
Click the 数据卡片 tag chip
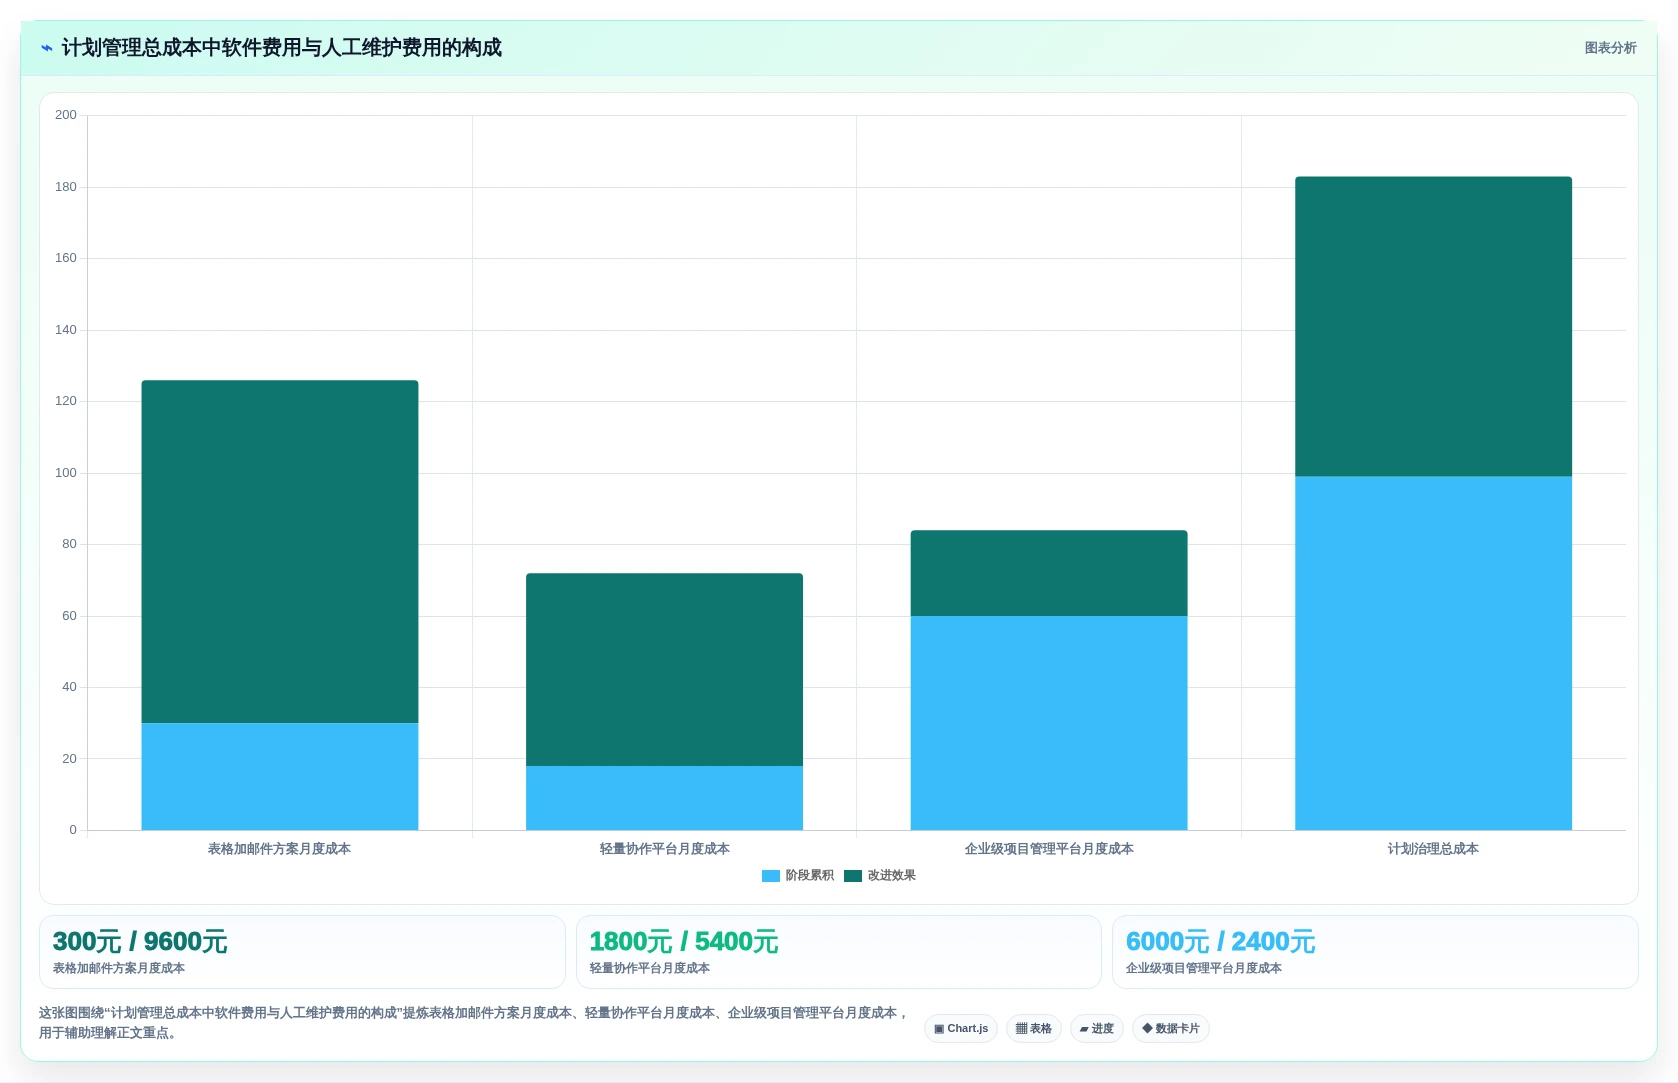(x=1171, y=1028)
